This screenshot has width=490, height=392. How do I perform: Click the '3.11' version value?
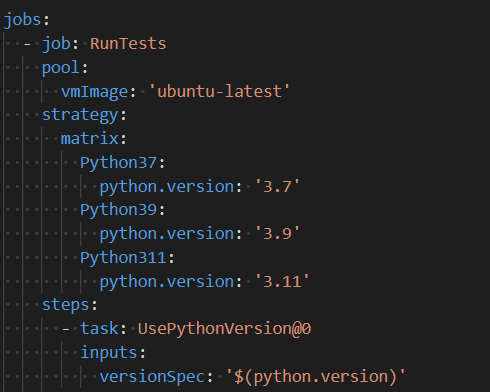tap(282, 281)
